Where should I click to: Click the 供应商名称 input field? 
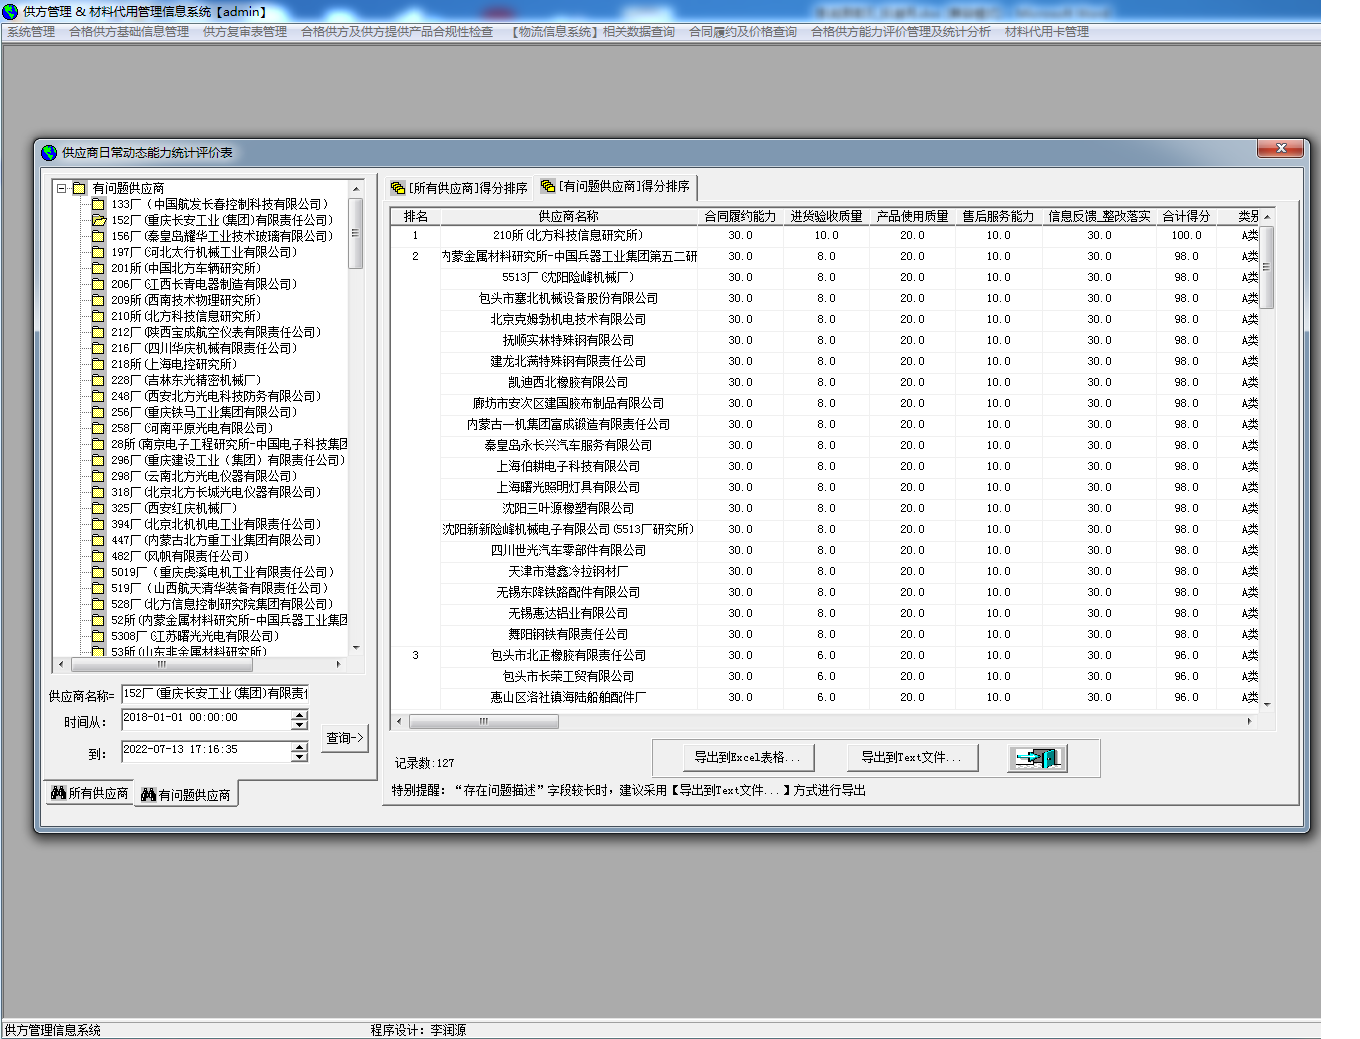pyautogui.click(x=215, y=693)
